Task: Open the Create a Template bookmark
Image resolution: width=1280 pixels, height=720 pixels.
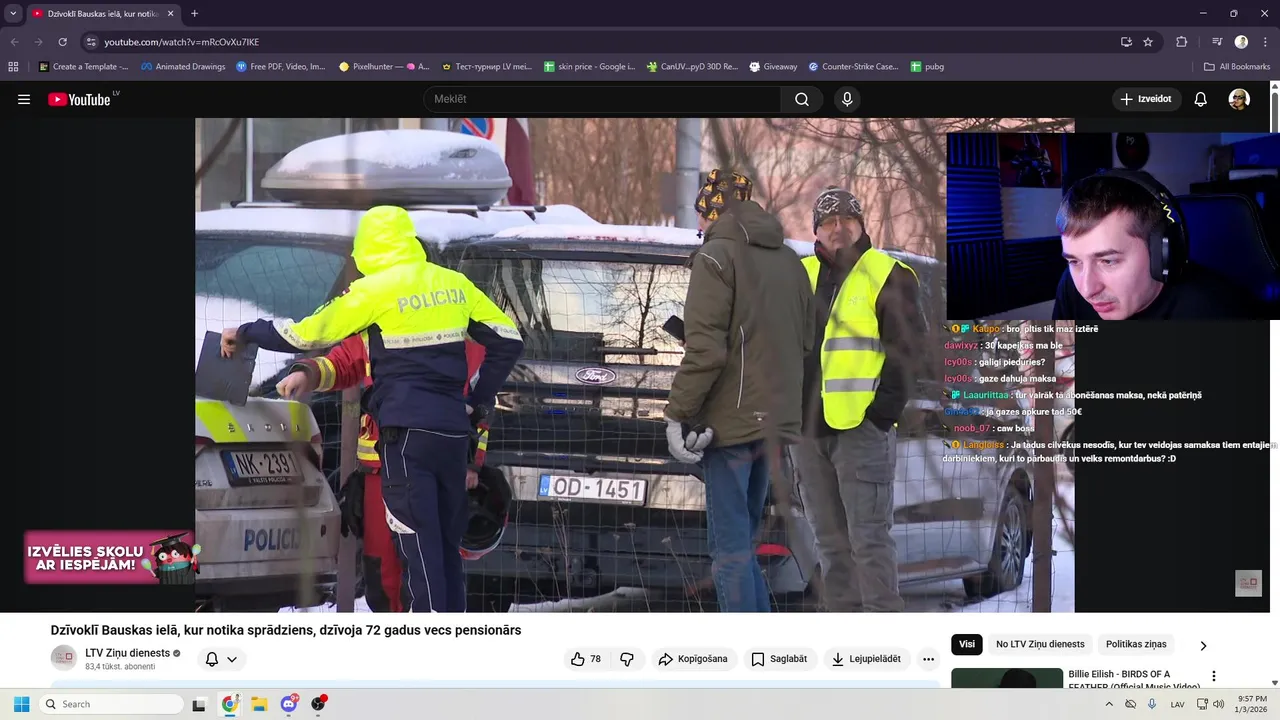Action: coord(83,67)
